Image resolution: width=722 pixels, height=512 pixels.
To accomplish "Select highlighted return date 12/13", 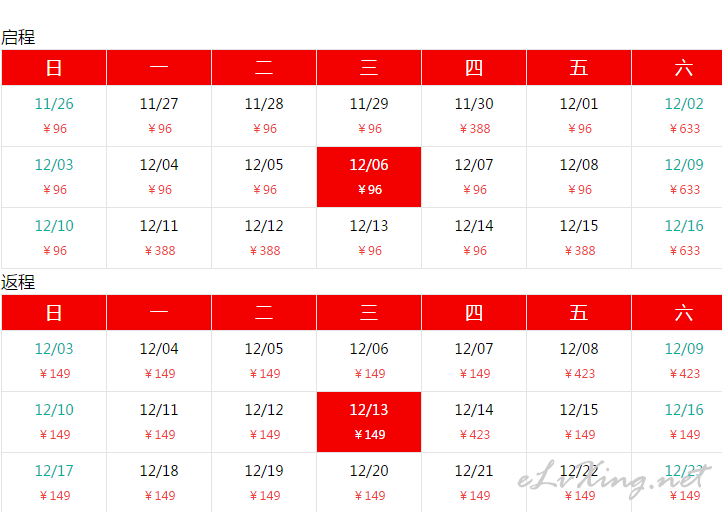I will (369, 422).
